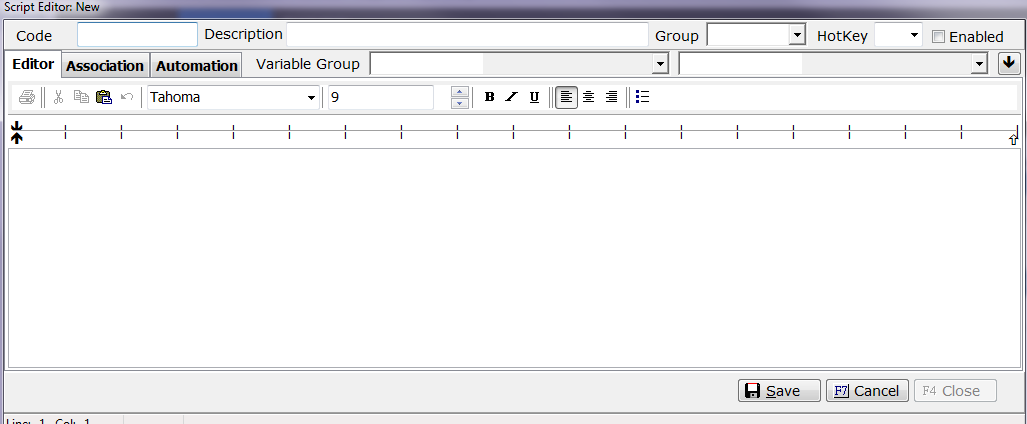Center align the text
This screenshot has width=1027, height=424.
pos(589,97)
